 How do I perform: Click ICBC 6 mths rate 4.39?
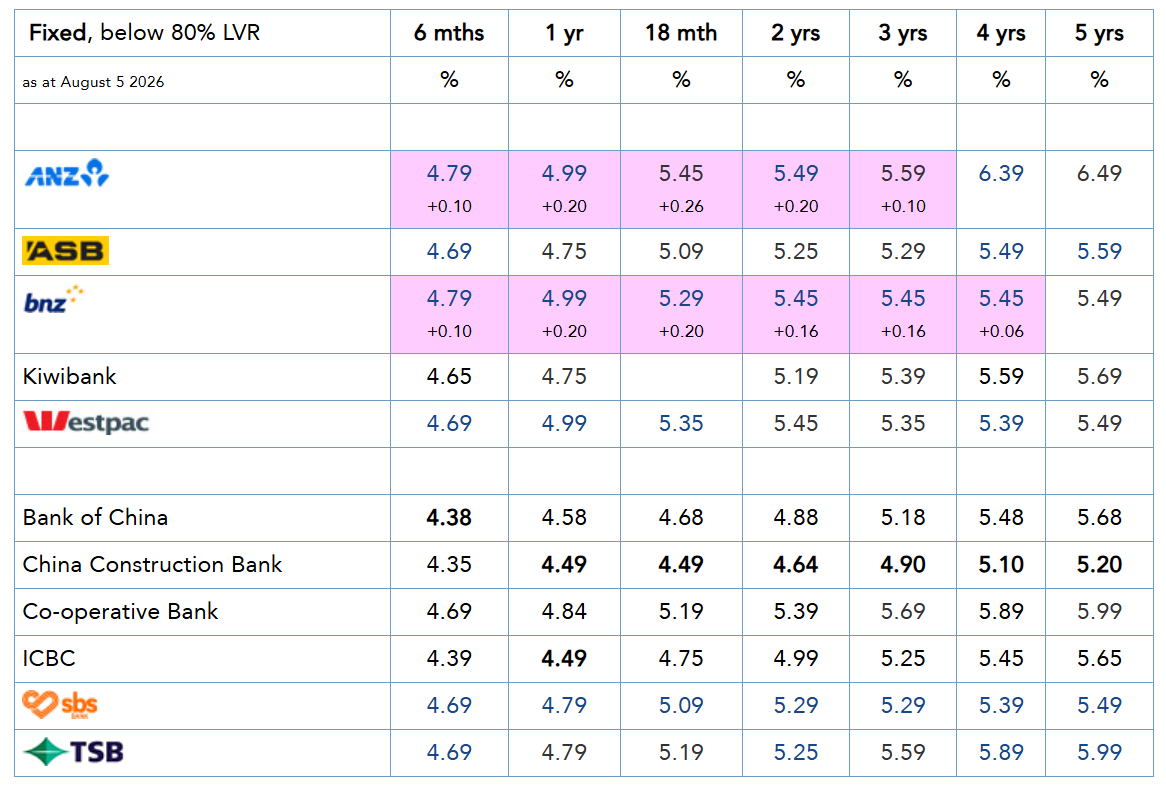449,658
